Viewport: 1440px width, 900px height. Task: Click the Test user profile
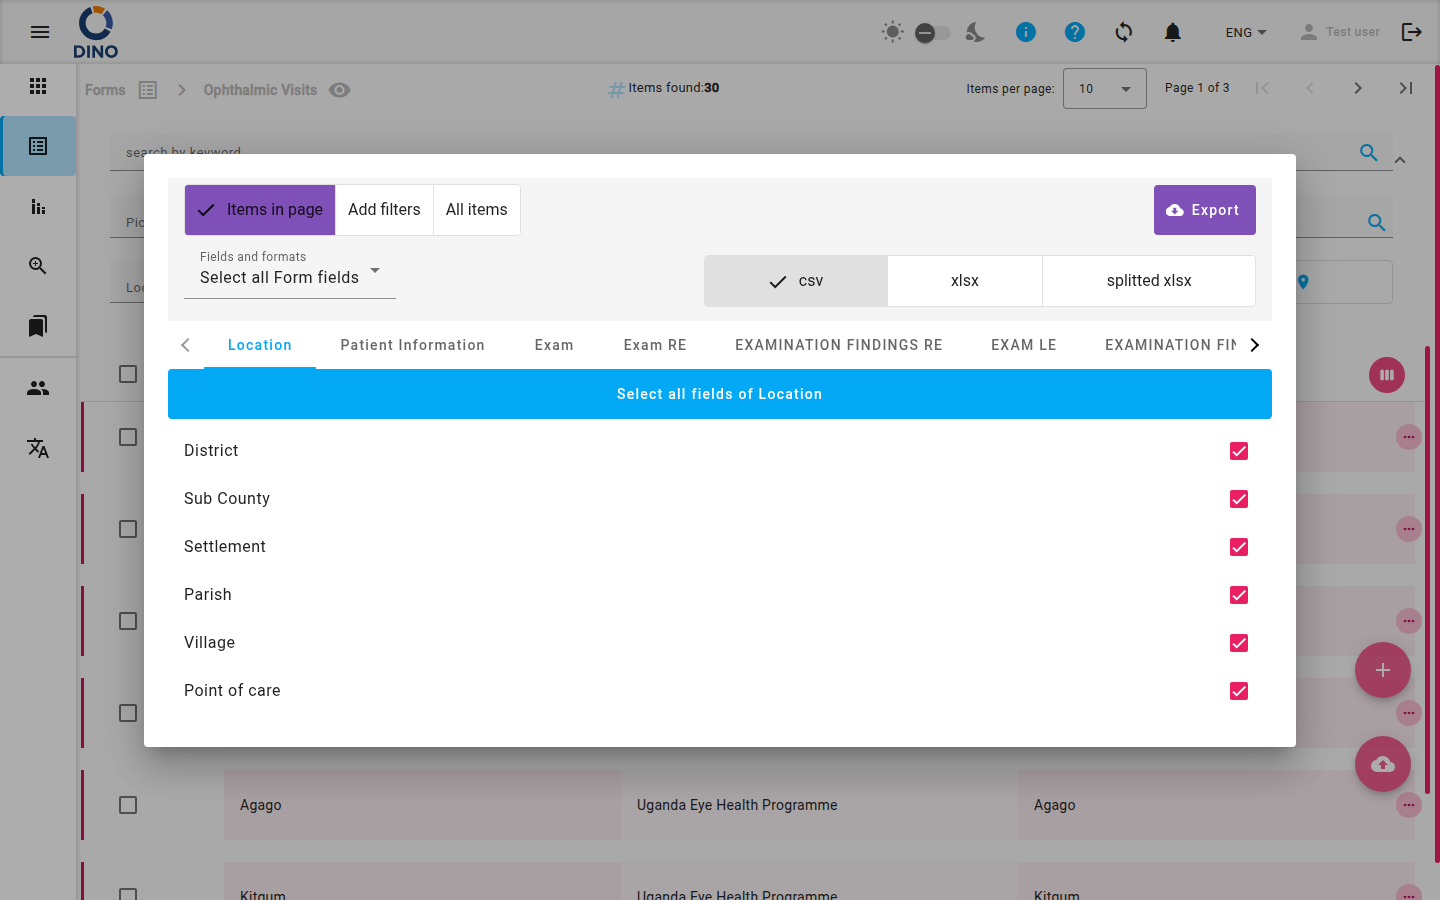click(1339, 32)
